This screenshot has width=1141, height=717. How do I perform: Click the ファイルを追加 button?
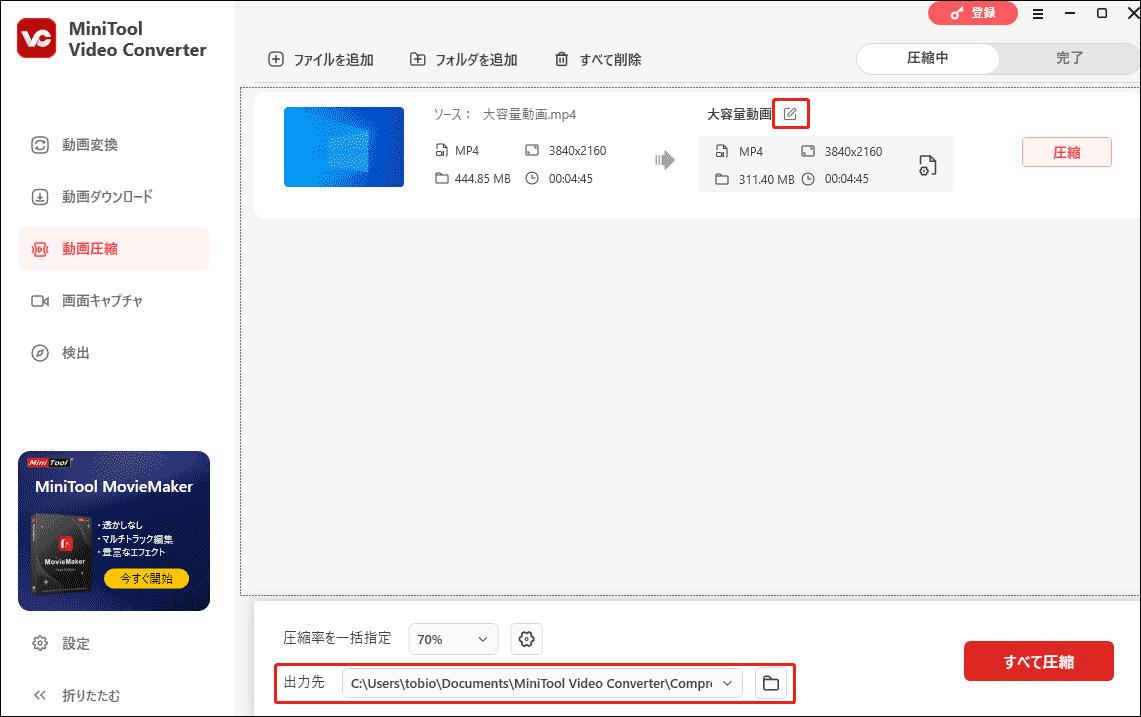tap(321, 60)
